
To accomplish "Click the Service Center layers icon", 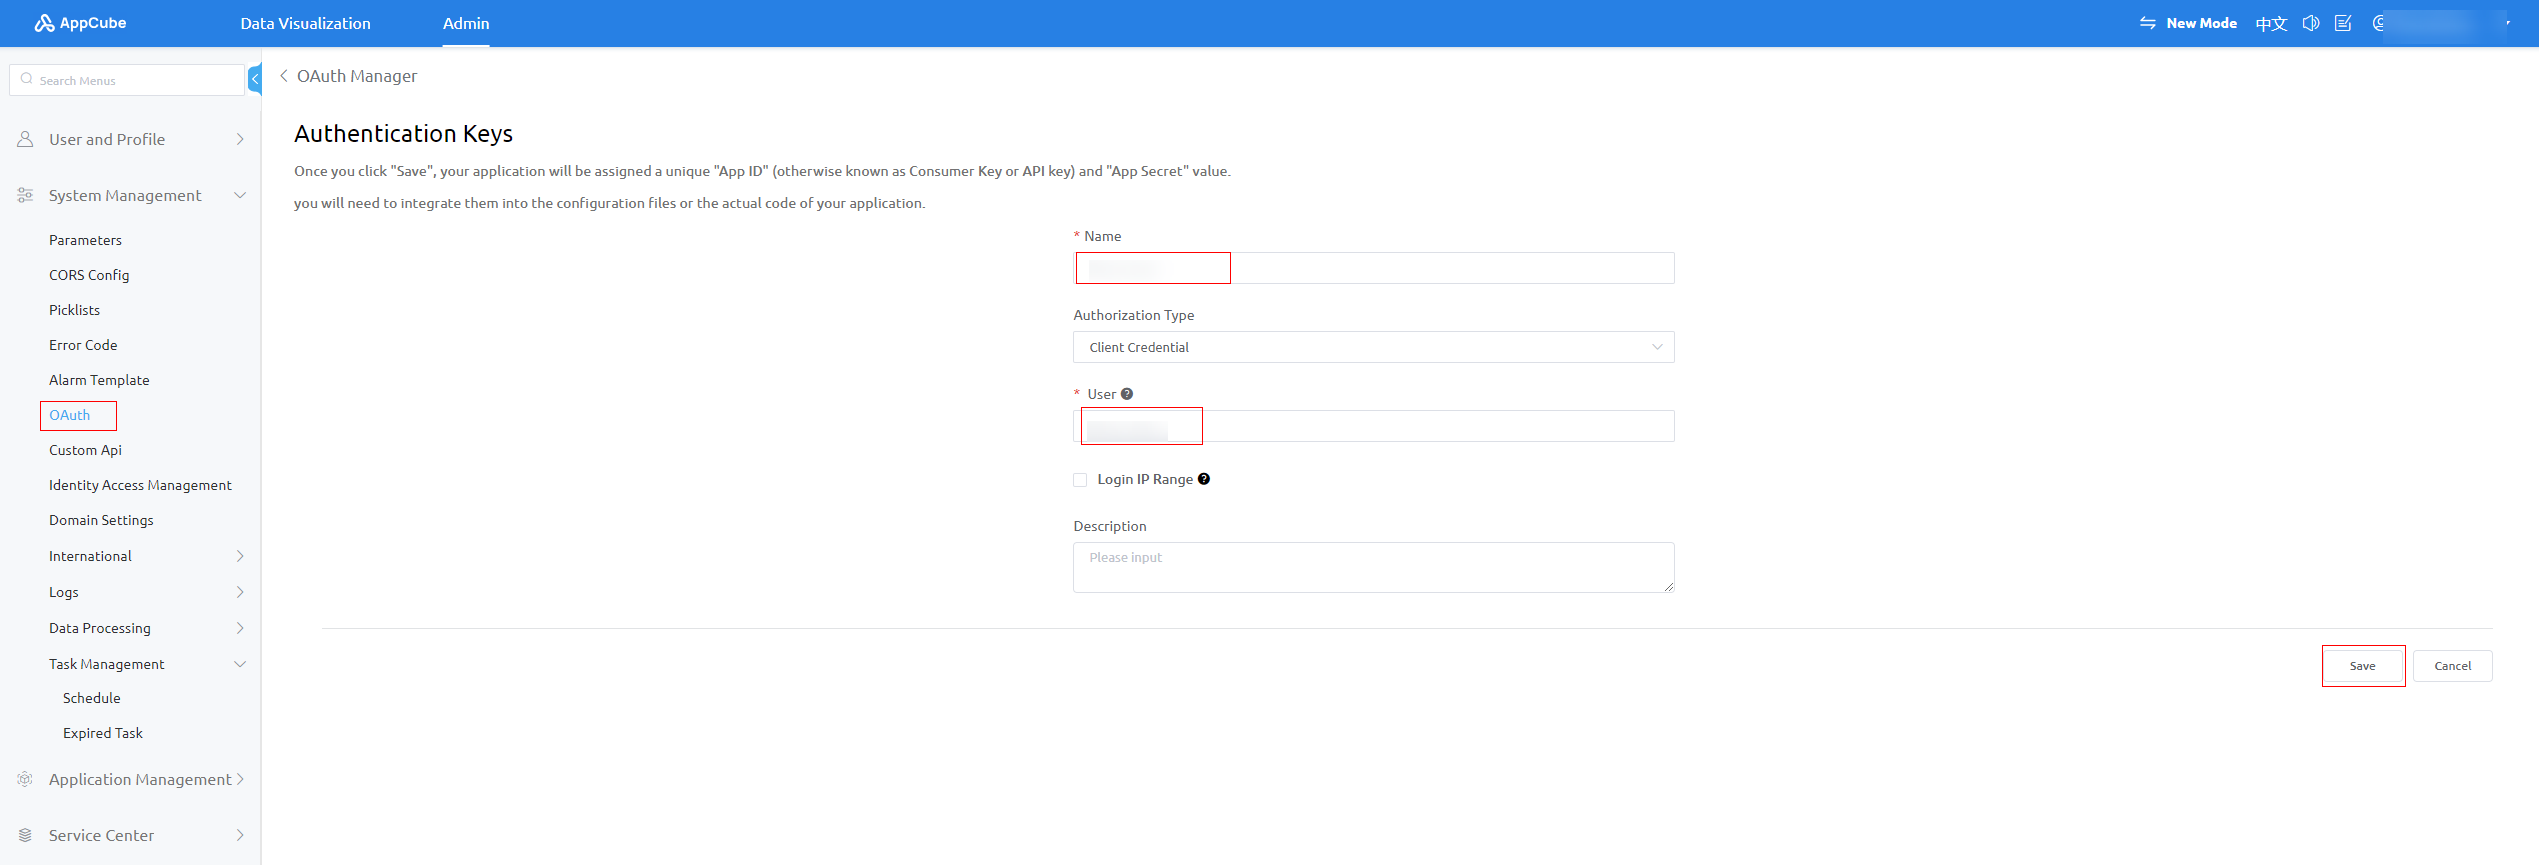I will 25,835.
